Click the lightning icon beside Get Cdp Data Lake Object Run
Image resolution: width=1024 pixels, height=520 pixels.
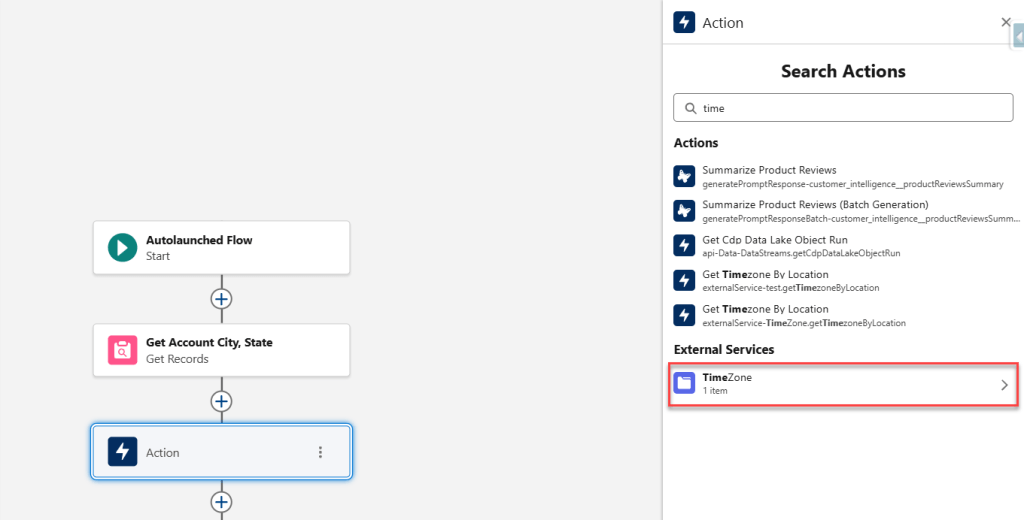pyautogui.click(x=684, y=246)
